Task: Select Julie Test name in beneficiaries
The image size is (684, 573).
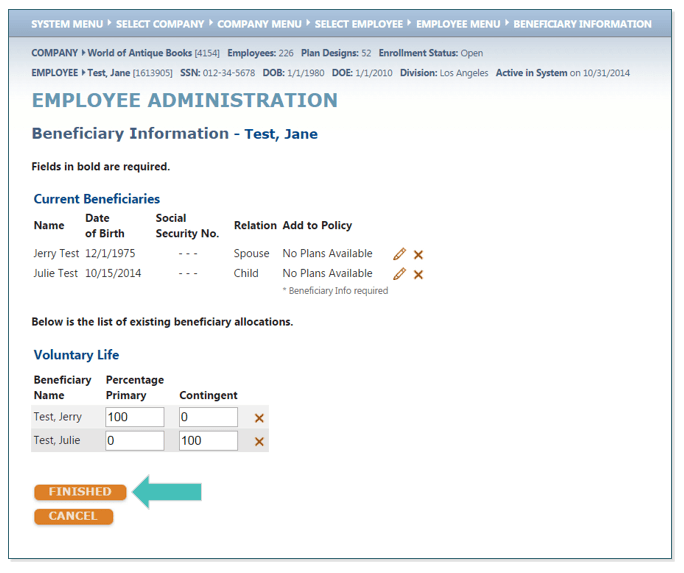Action: tap(55, 273)
